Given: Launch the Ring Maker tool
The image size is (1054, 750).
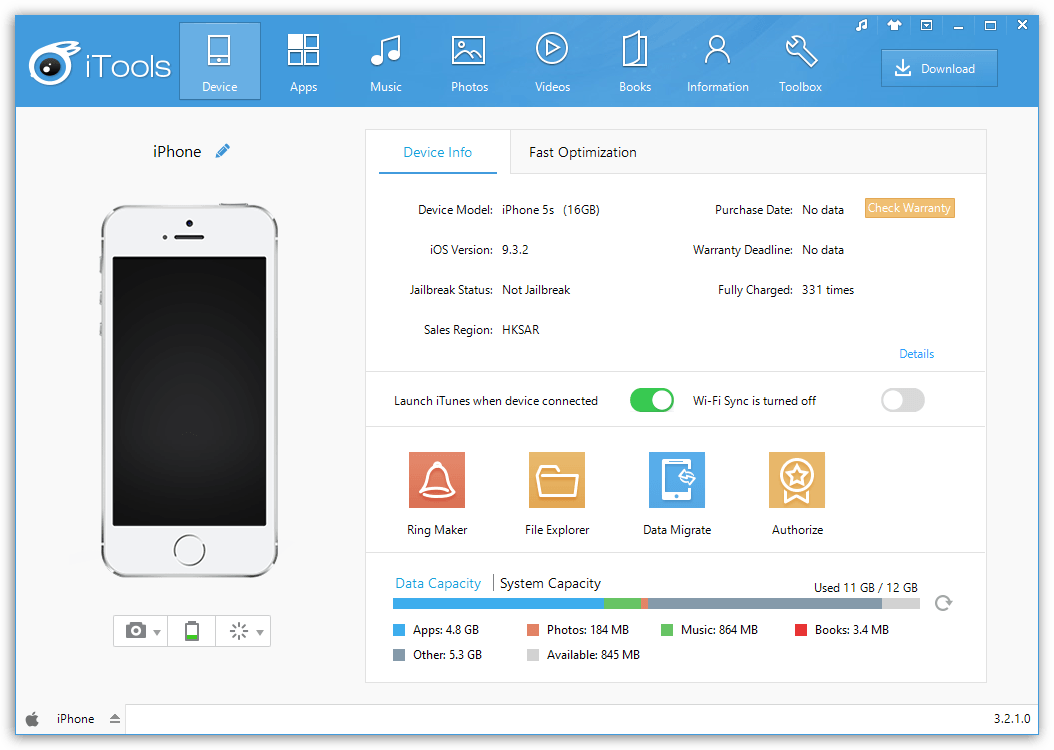Looking at the screenshot, I should (x=437, y=493).
